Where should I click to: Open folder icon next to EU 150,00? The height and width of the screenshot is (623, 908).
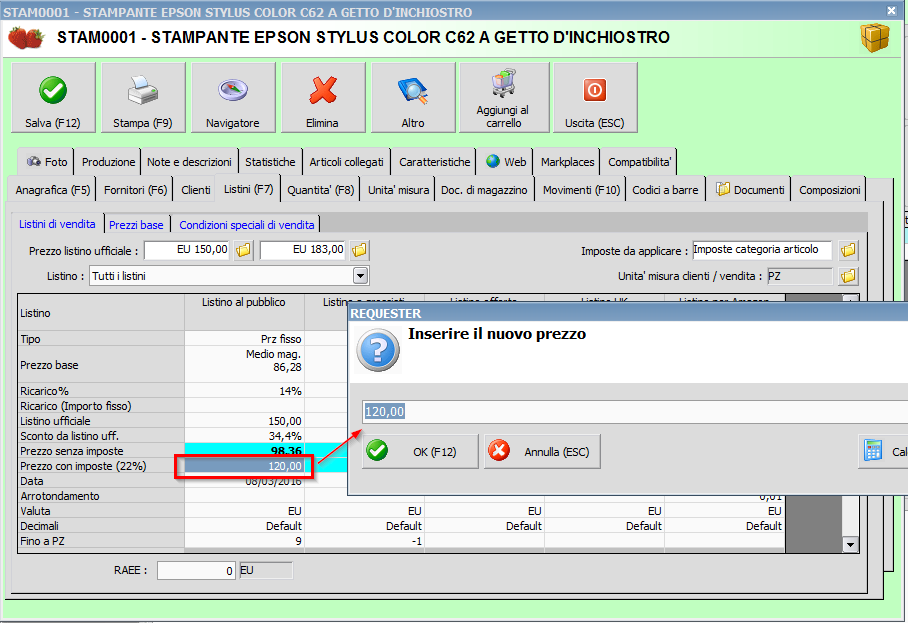[243, 250]
